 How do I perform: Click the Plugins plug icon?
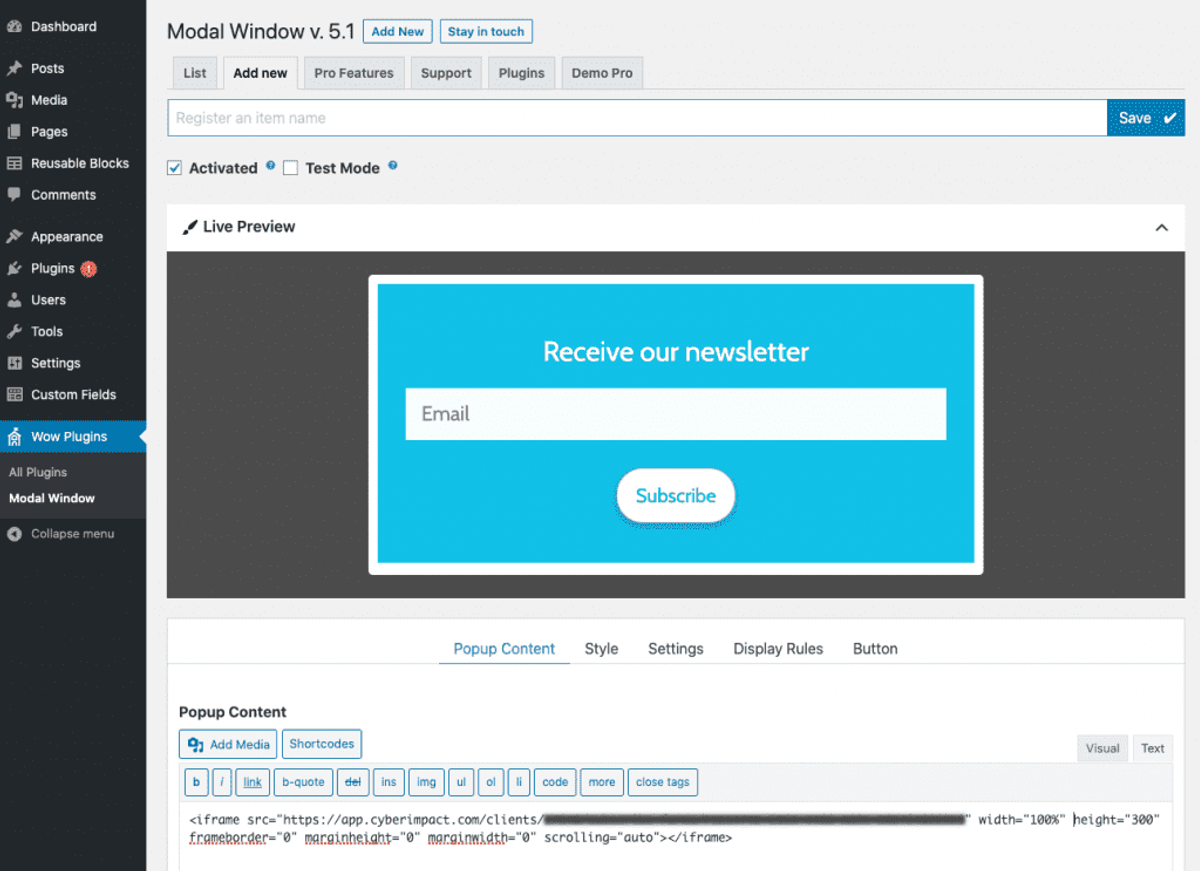coord(14,269)
